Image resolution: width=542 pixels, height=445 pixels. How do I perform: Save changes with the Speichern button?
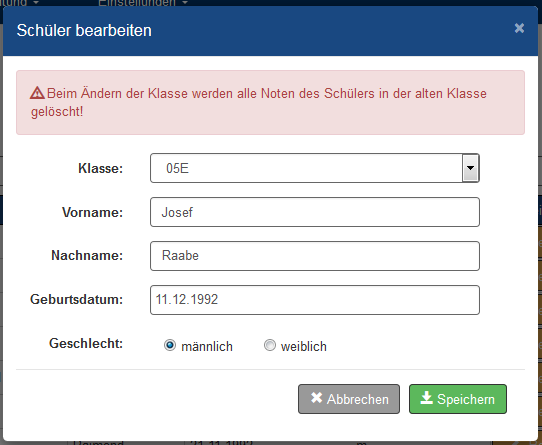pos(458,399)
